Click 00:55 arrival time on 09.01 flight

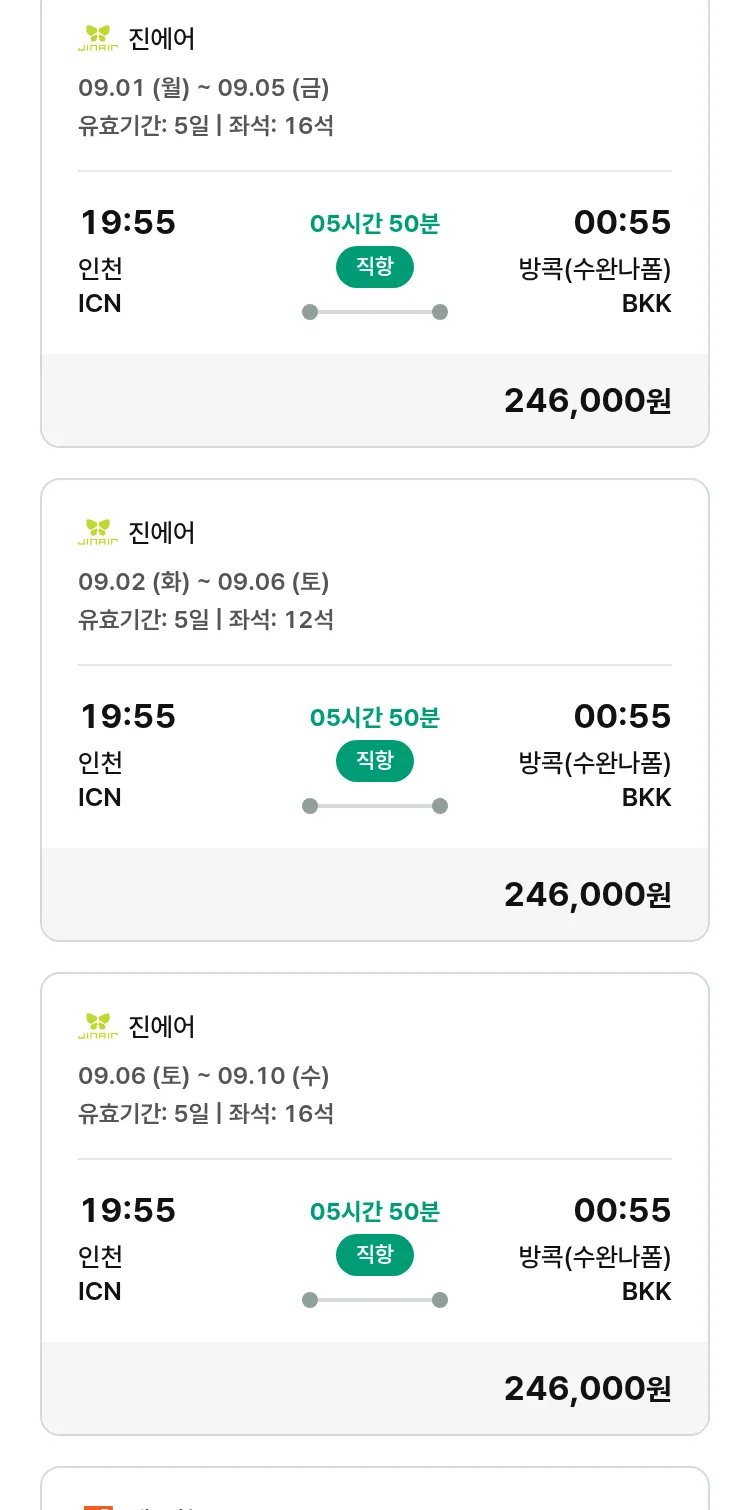[622, 222]
